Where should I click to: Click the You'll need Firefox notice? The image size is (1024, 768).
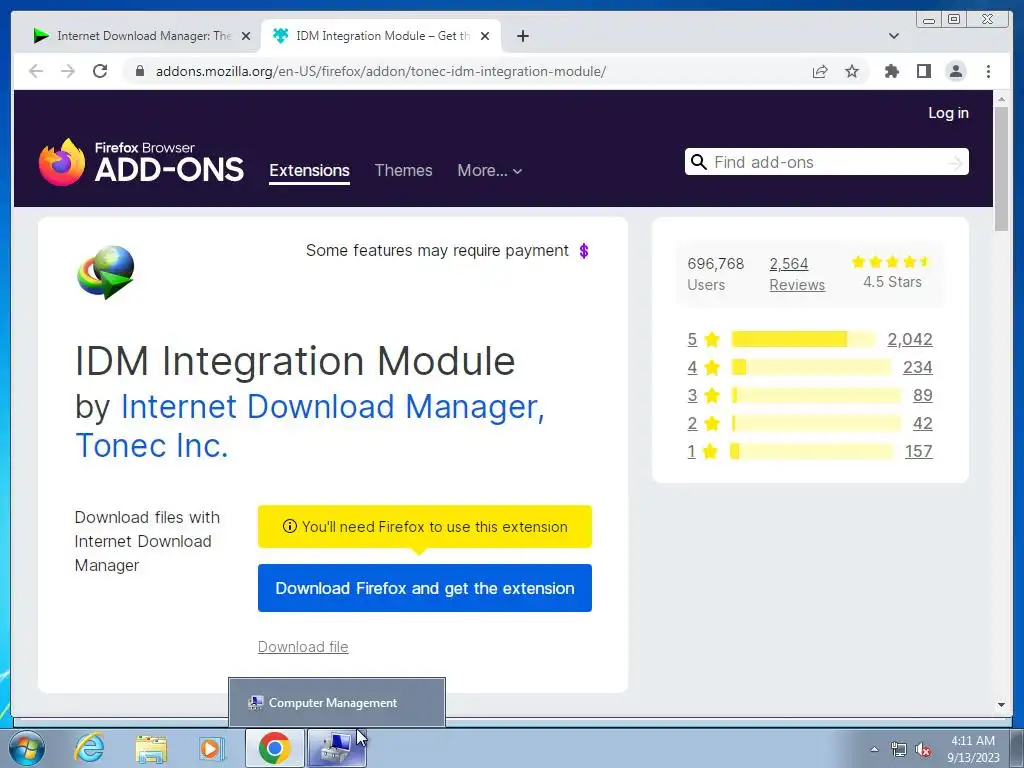tap(424, 526)
